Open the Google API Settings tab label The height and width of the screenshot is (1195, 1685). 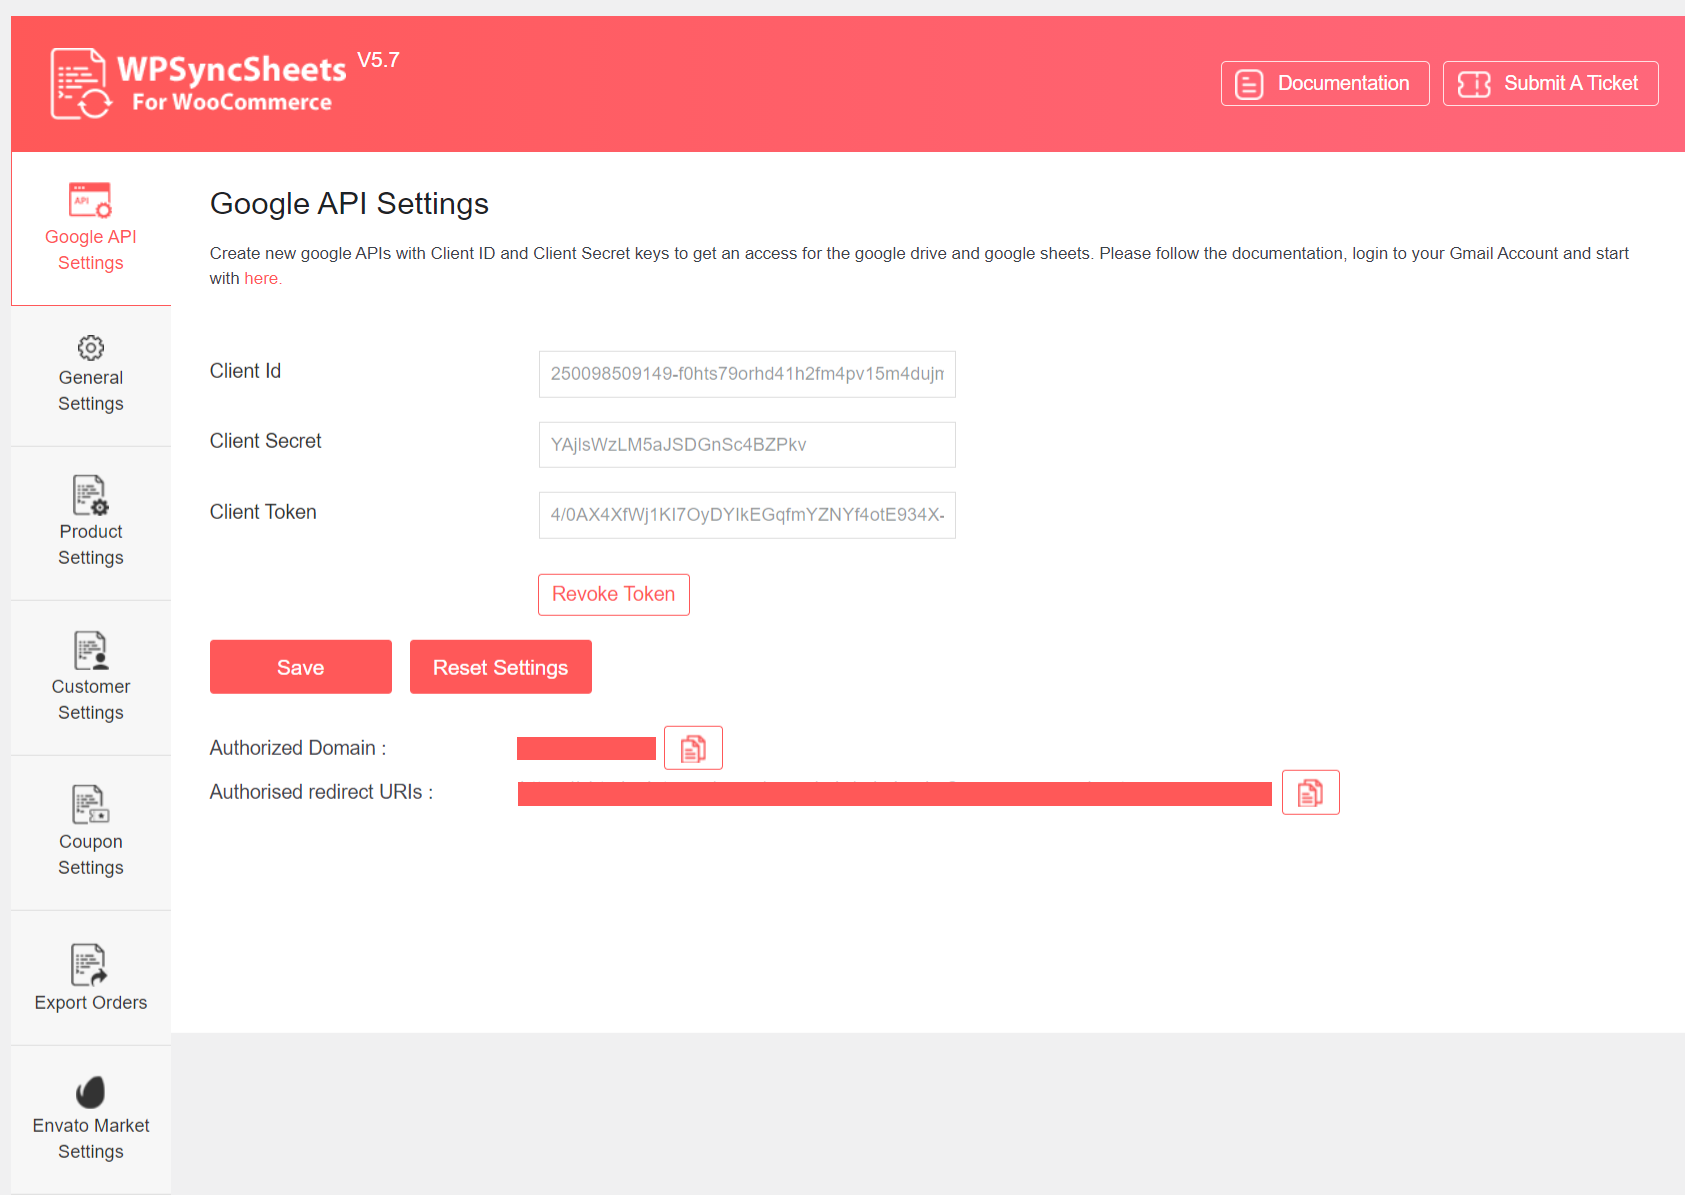(91, 250)
